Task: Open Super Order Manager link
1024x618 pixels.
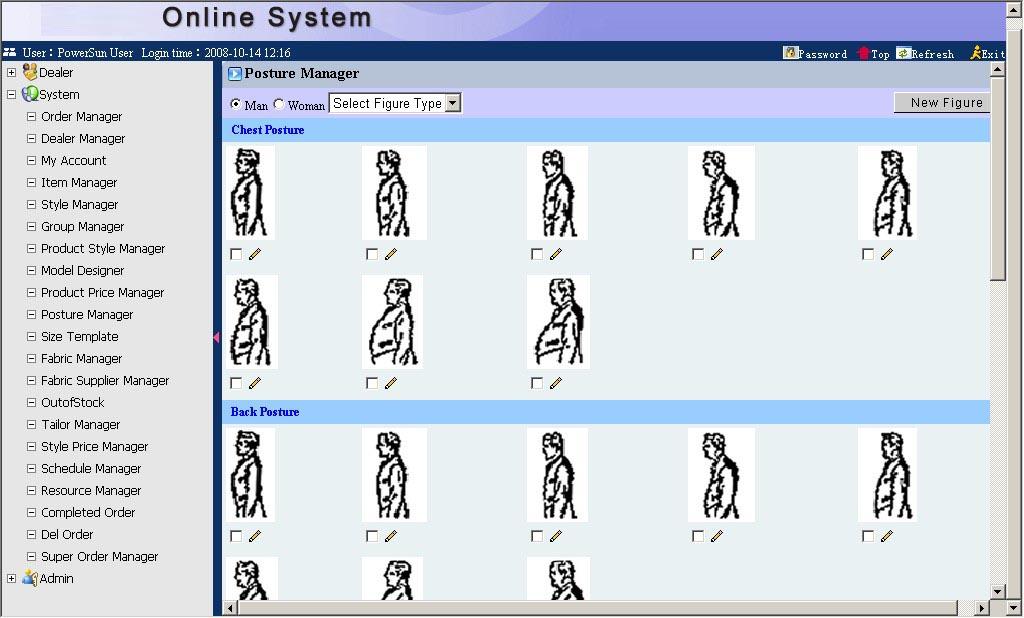Action: click(x=99, y=557)
